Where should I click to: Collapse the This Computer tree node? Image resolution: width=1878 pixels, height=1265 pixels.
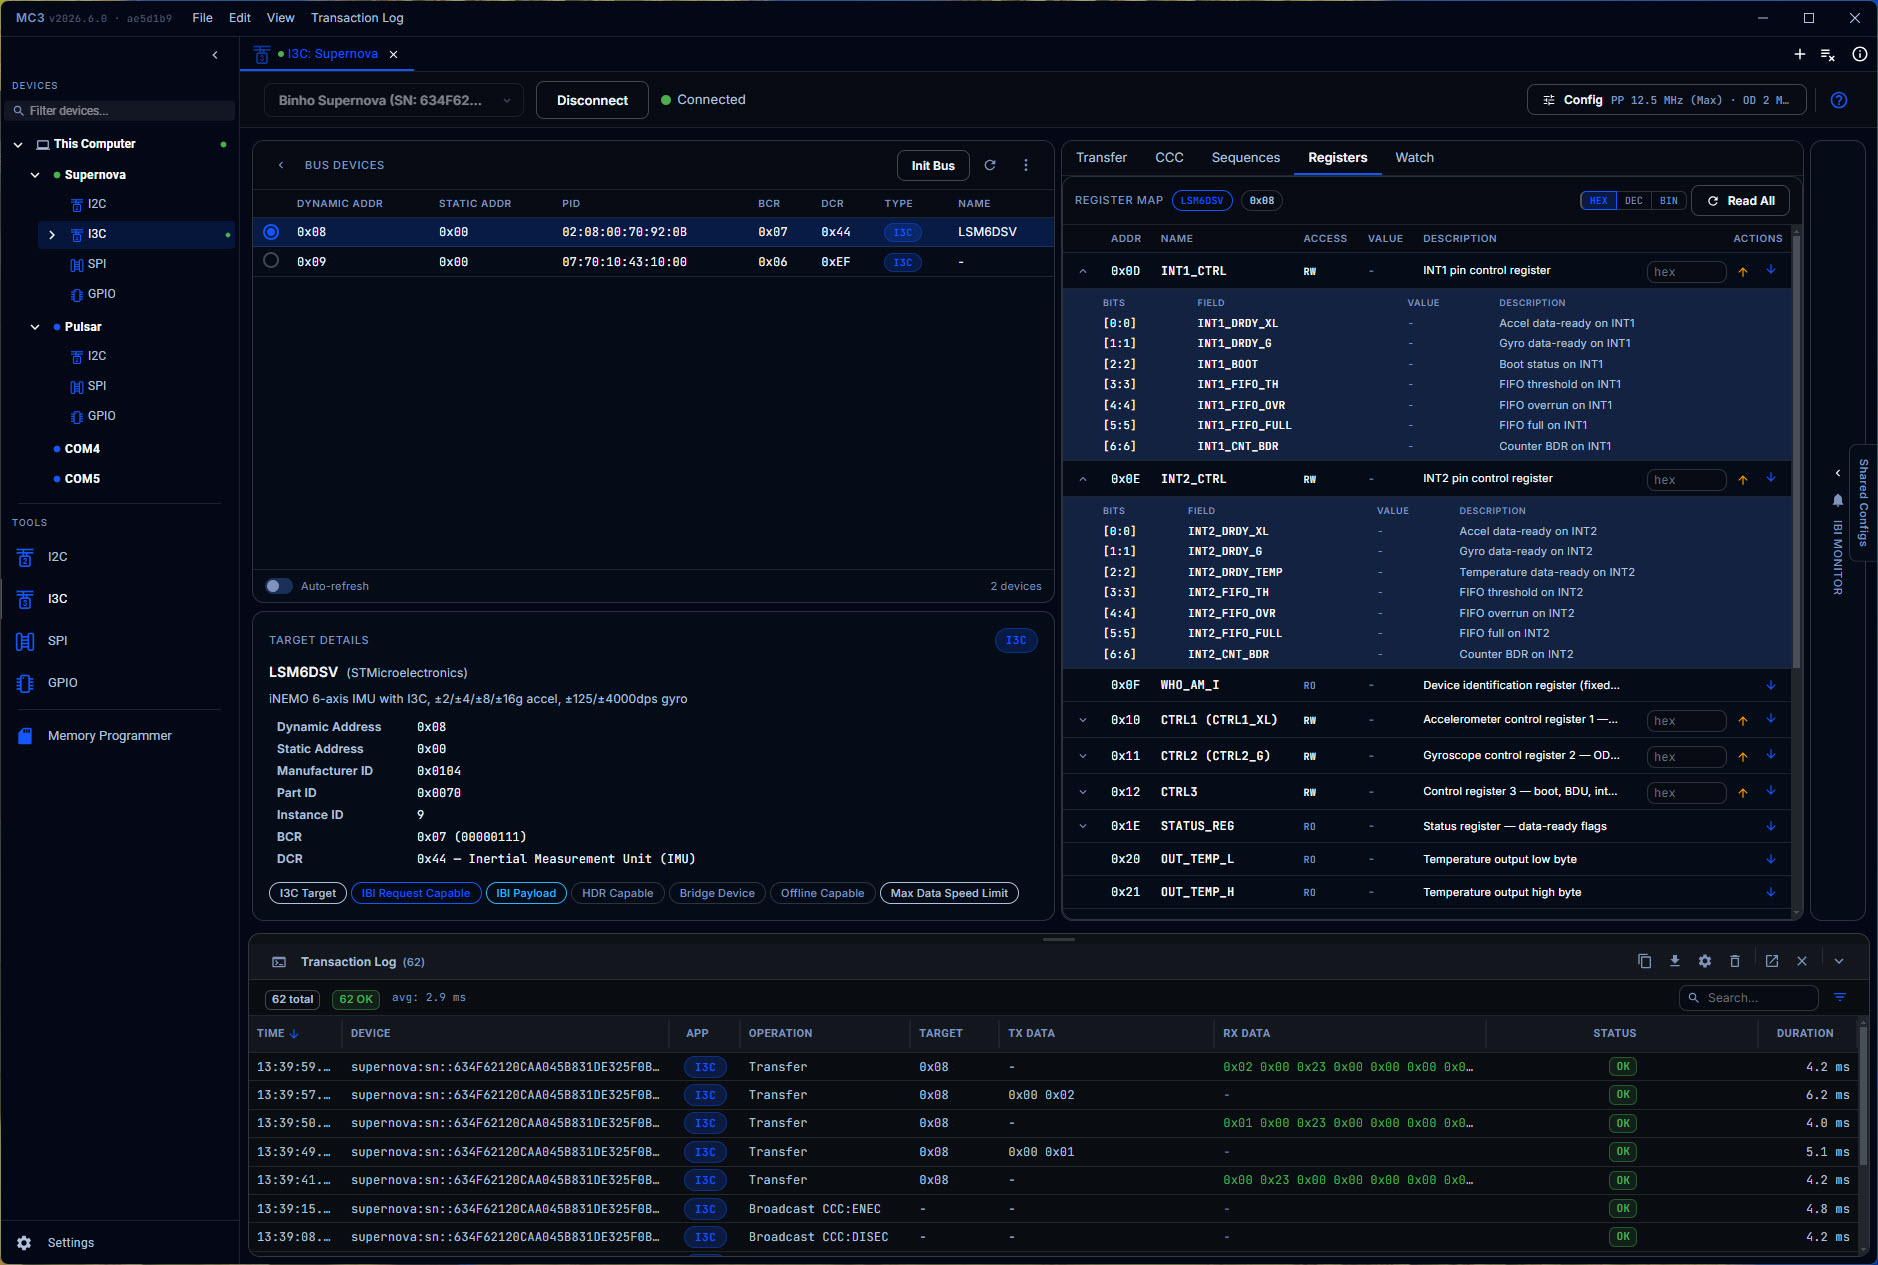[x=18, y=145]
